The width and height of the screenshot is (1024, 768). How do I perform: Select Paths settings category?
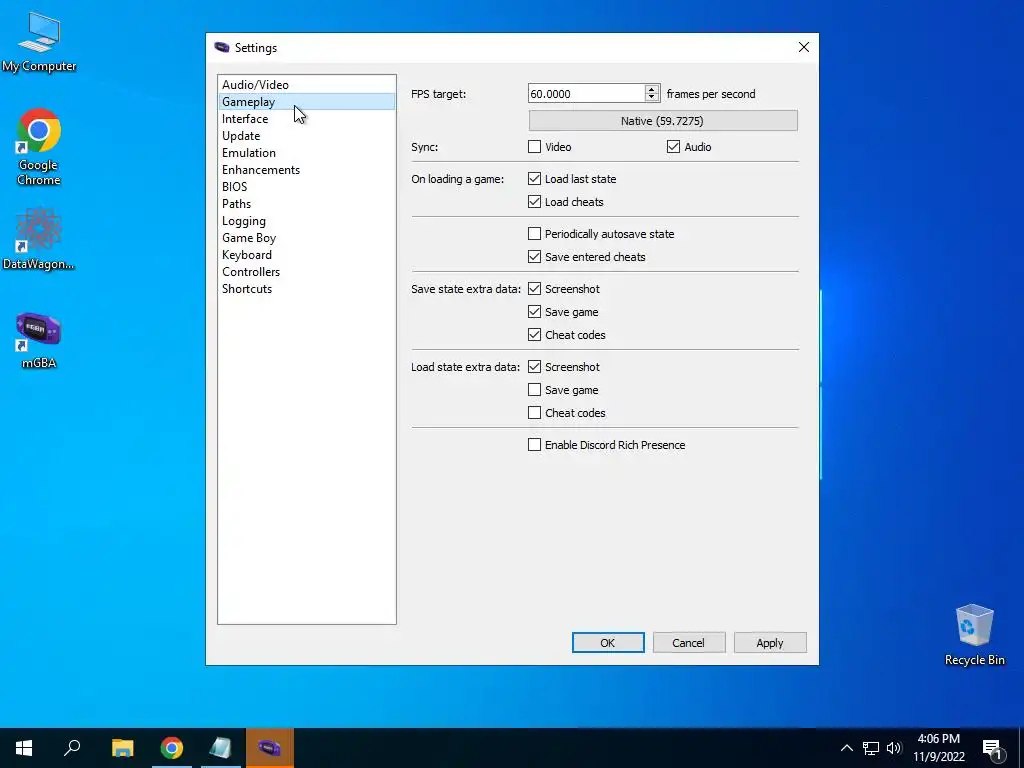point(306,204)
